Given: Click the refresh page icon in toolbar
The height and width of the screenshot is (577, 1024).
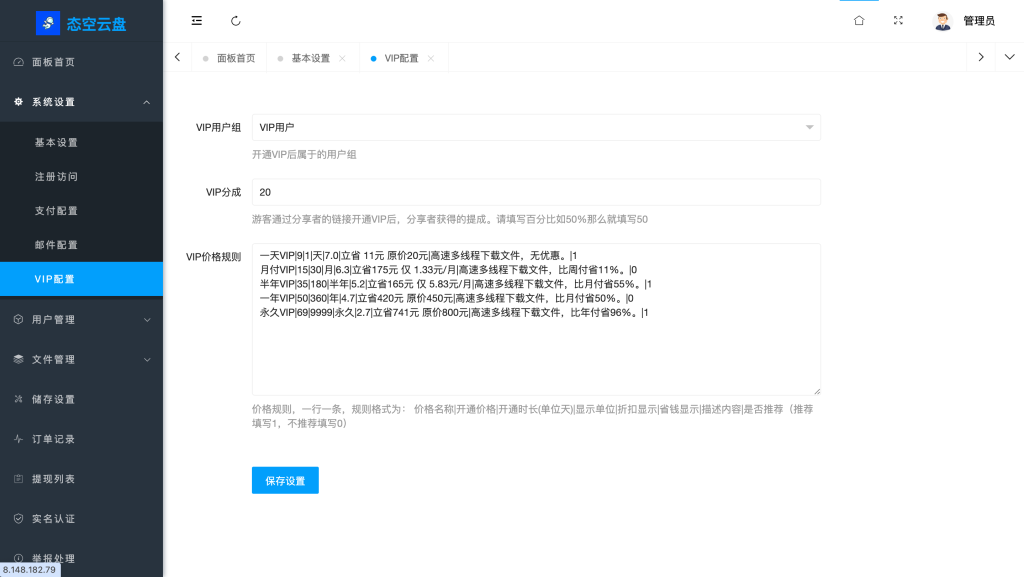Looking at the screenshot, I should coord(236,20).
